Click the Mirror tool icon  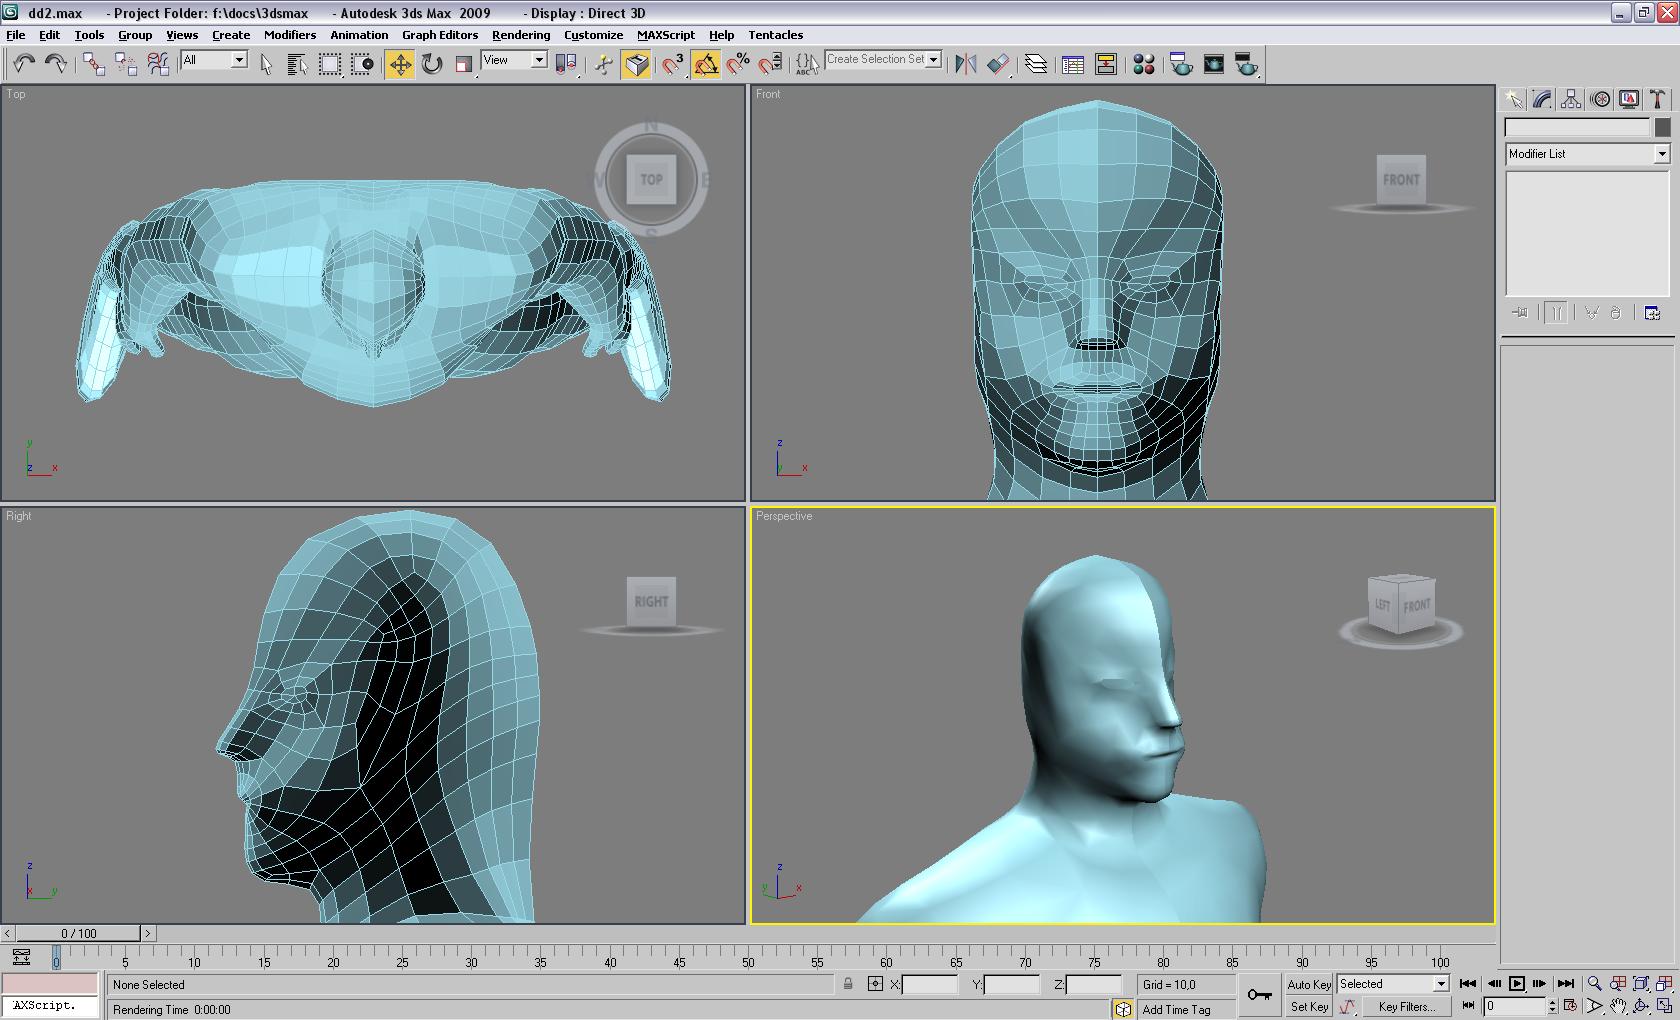(x=966, y=64)
